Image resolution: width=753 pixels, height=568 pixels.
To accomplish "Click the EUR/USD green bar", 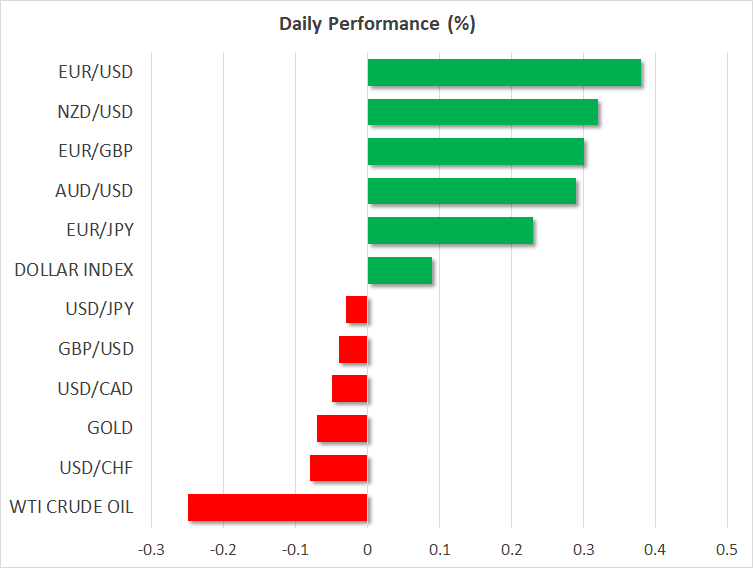I will click(x=504, y=73).
